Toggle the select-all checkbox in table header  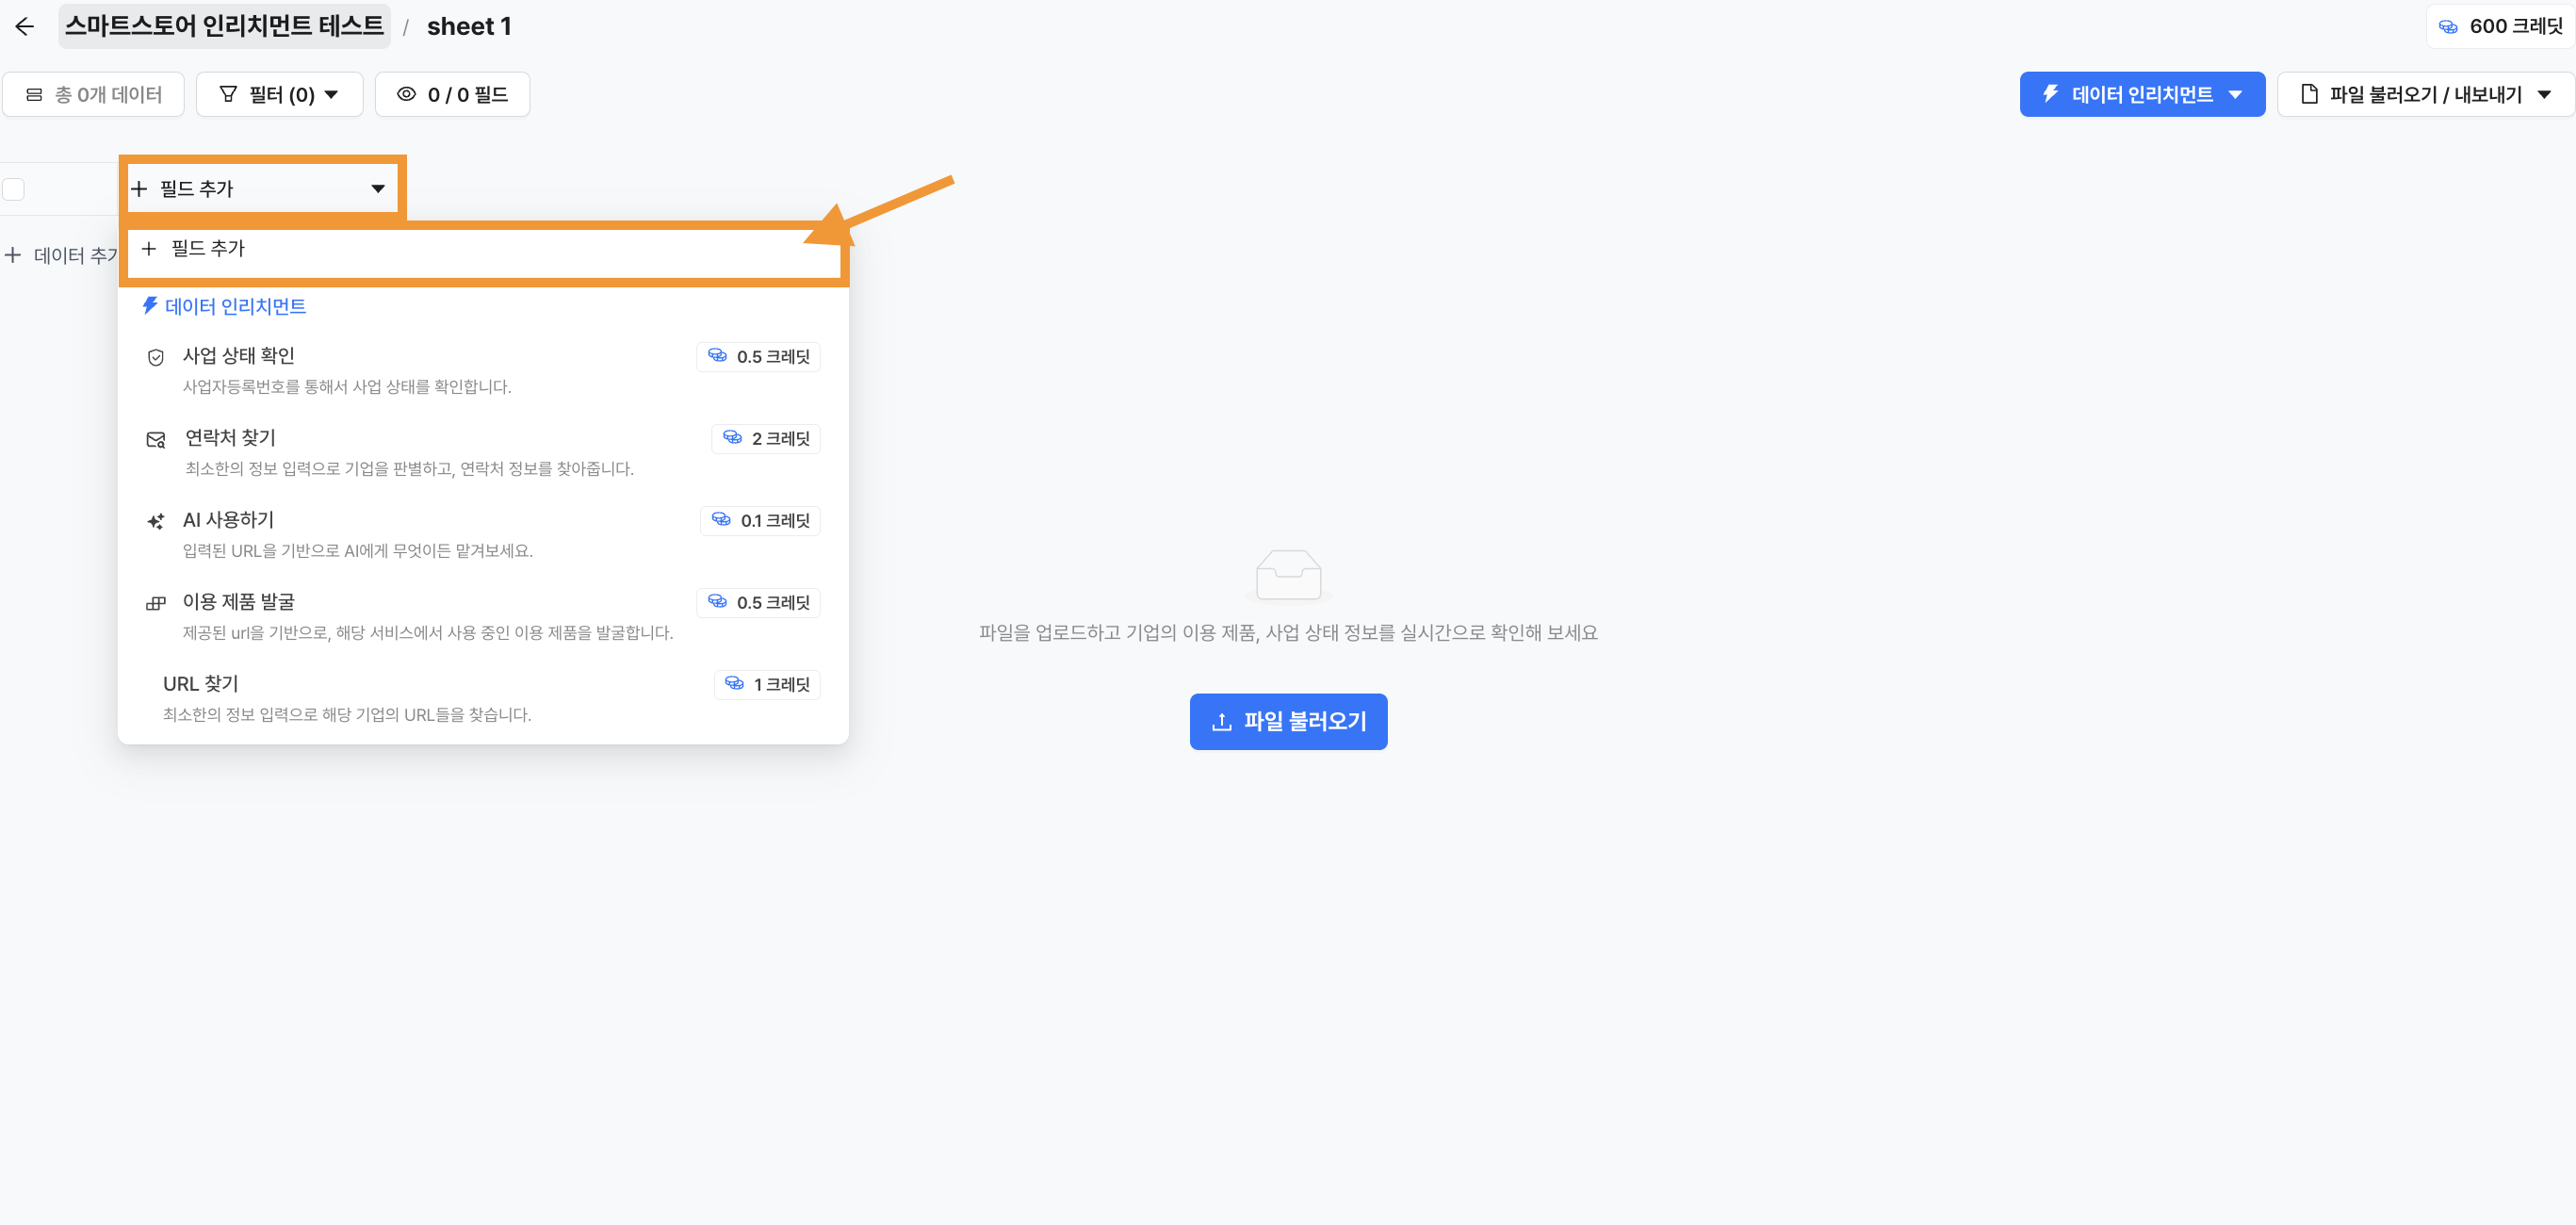(14, 189)
